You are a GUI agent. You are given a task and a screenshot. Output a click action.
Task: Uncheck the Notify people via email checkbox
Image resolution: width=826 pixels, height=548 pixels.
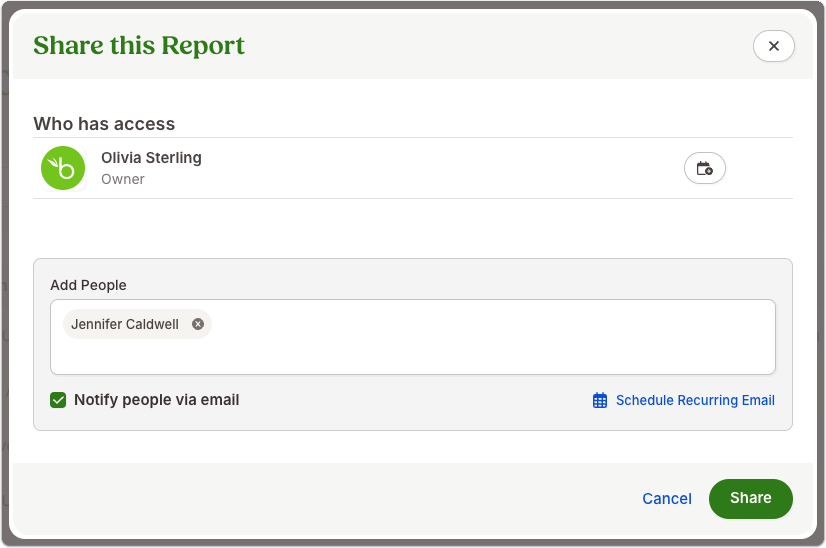click(x=58, y=400)
